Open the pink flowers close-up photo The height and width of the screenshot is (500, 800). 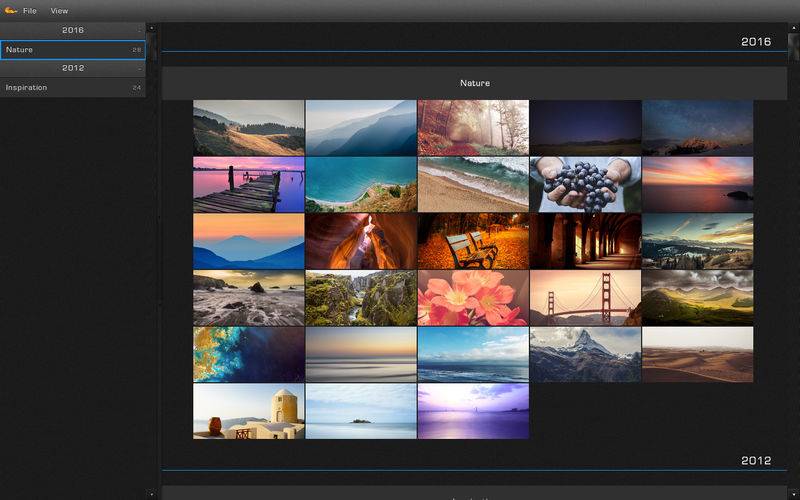(473, 297)
